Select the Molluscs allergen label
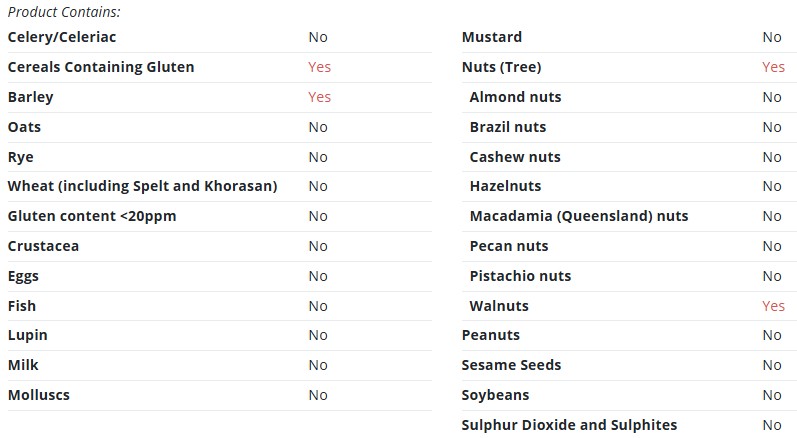The image size is (797, 438). tap(39, 395)
